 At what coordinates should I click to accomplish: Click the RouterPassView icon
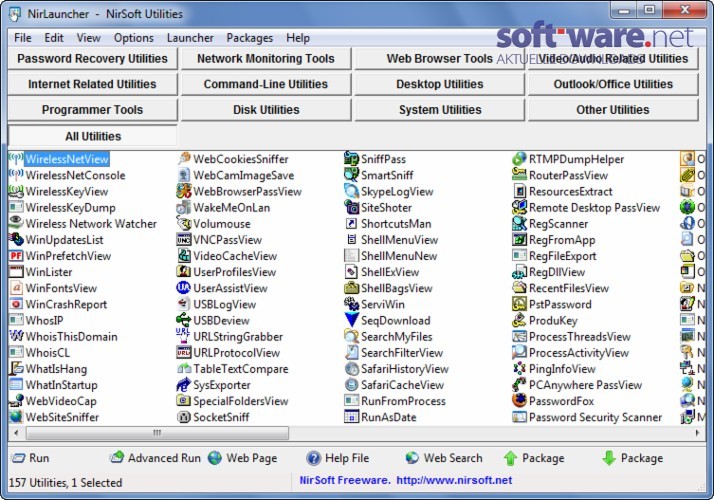[x=519, y=175]
